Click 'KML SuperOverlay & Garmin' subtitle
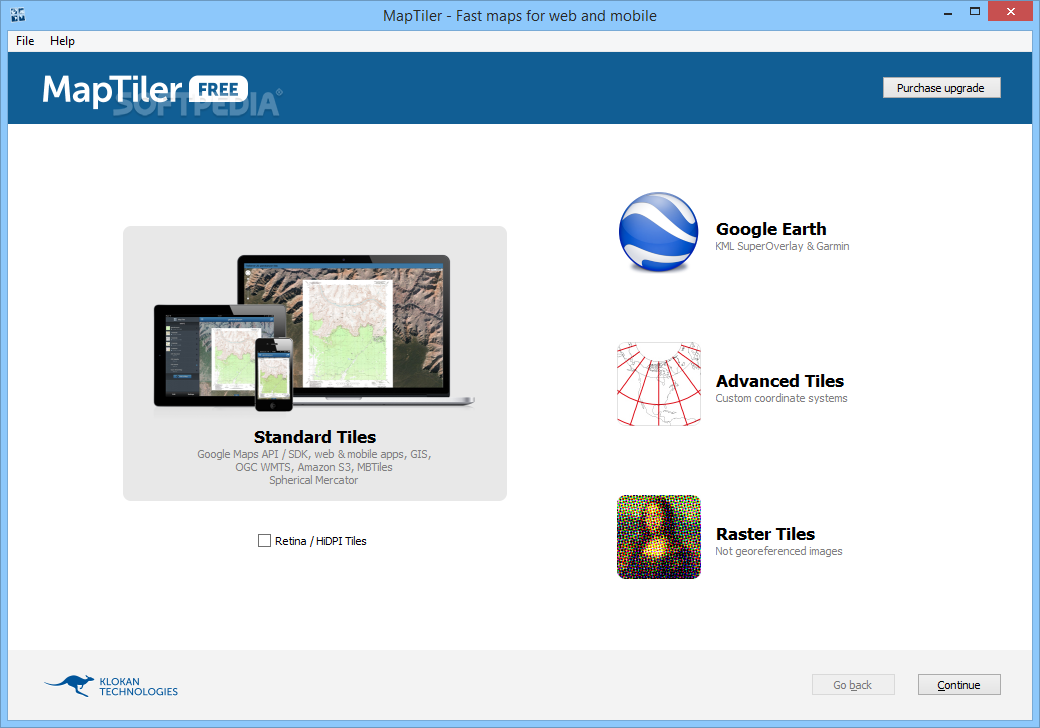Image resolution: width=1040 pixels, height=728 pixels. [782, 246]
